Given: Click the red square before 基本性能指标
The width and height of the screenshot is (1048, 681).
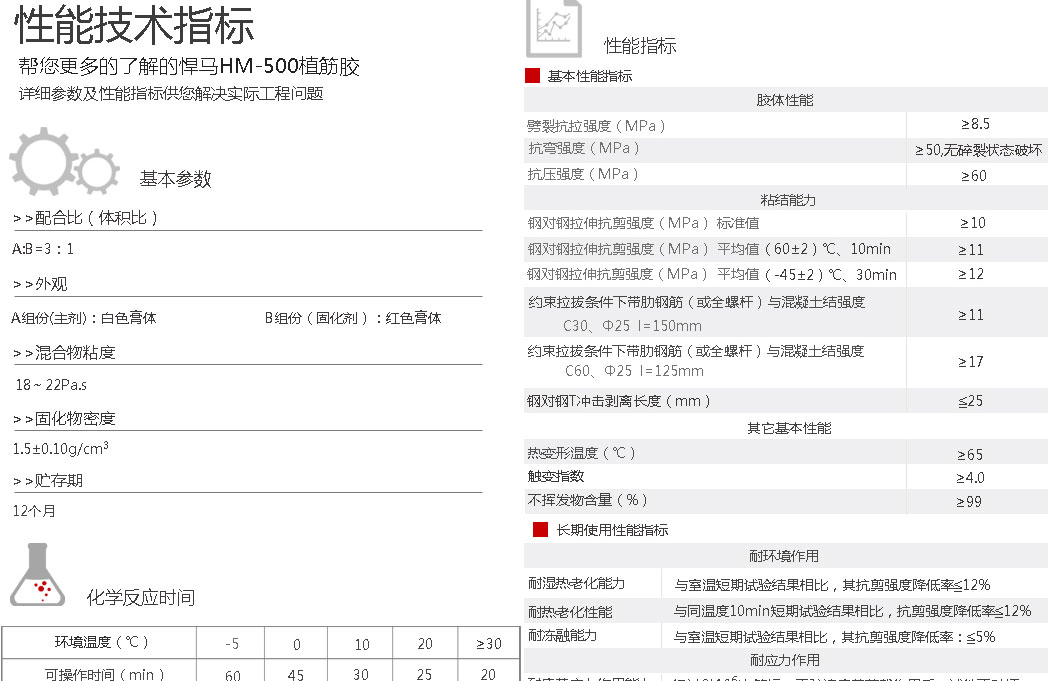Looking at the screenshot, I should [x=532, y=76].
